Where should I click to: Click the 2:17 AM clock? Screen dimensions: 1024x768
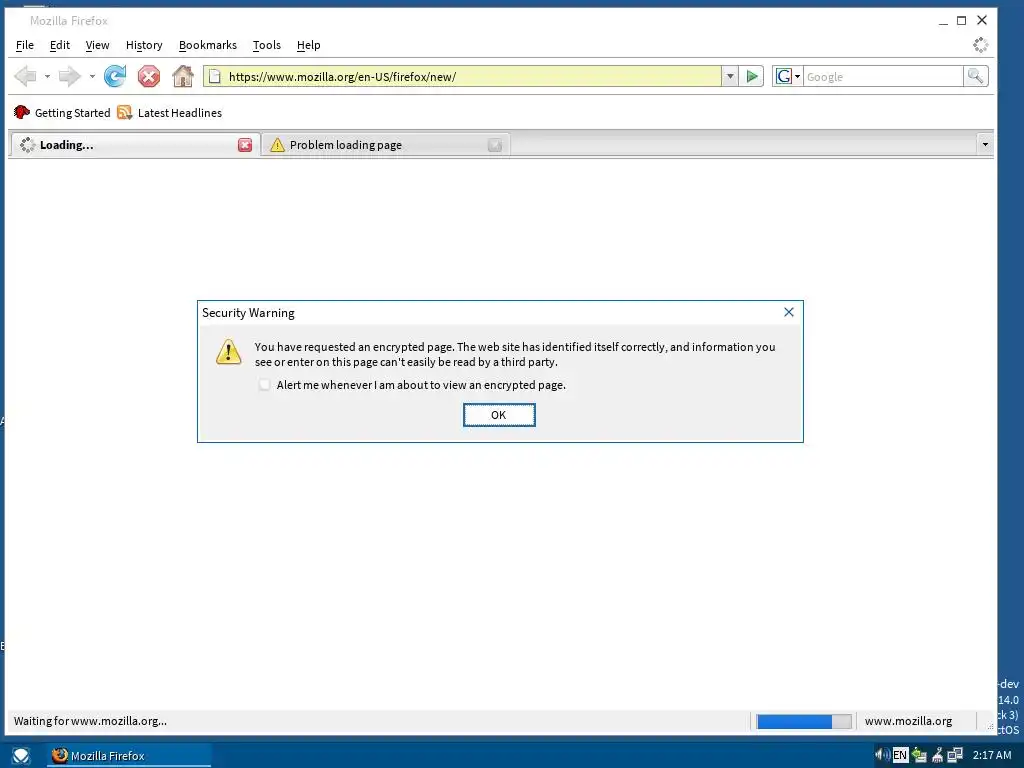(991, 755)
